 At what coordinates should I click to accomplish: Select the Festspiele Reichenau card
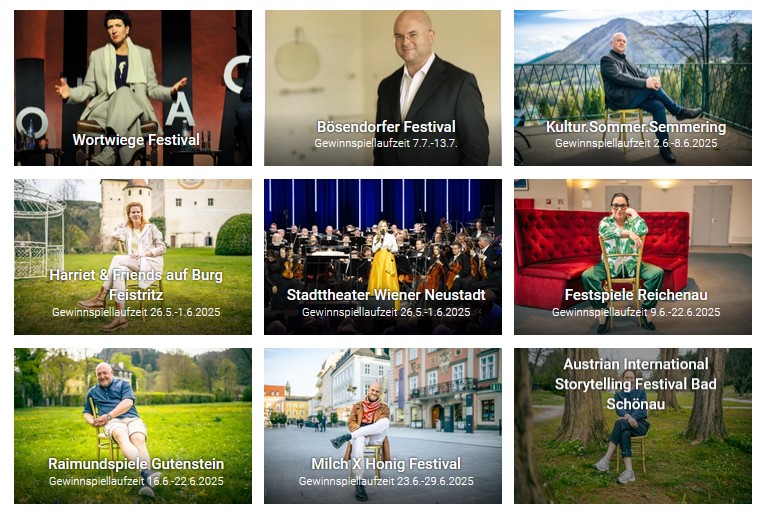click(x=633, y=257)
